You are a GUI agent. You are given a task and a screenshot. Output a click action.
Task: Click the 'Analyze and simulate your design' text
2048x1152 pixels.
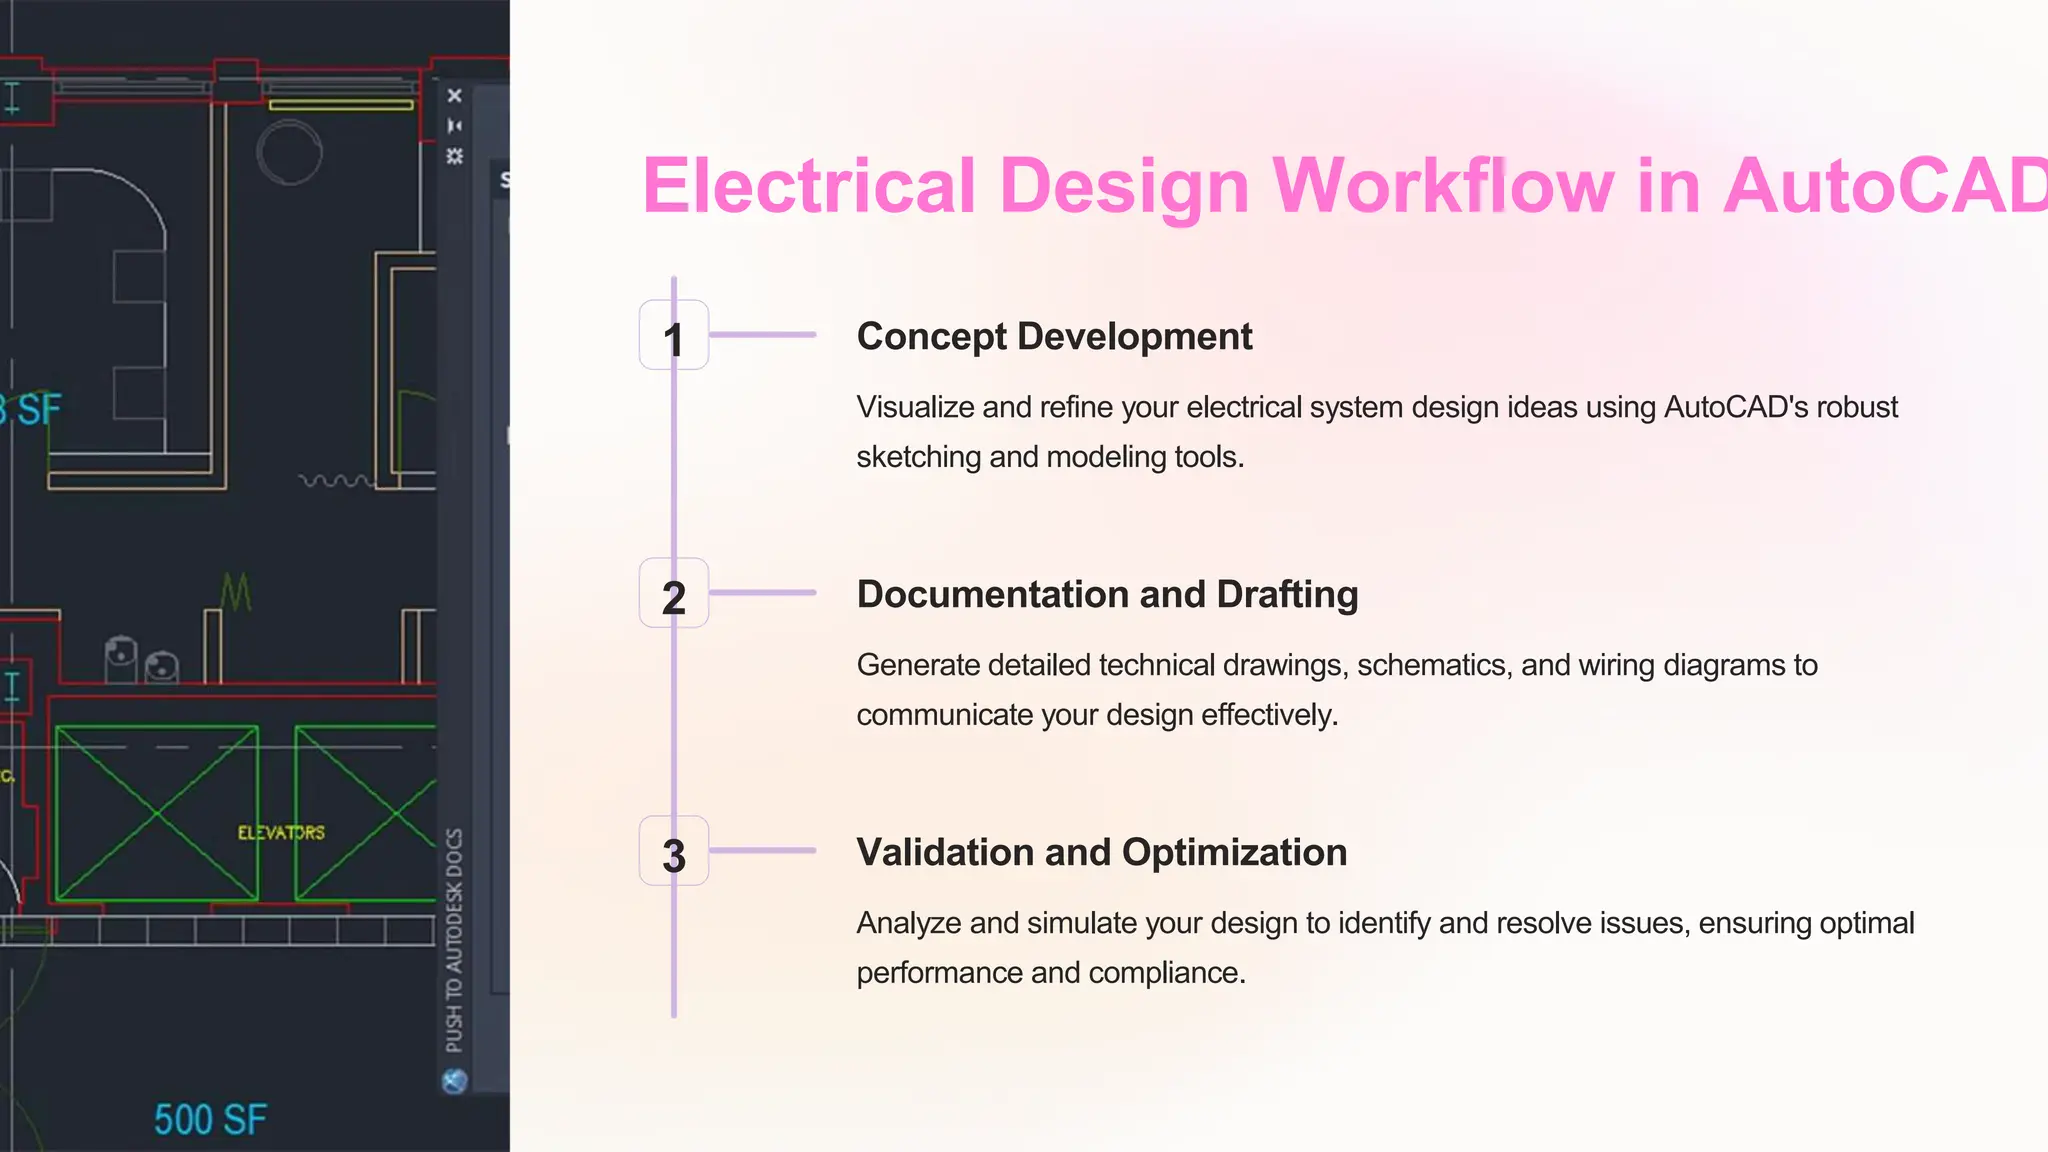[1385, 948]
